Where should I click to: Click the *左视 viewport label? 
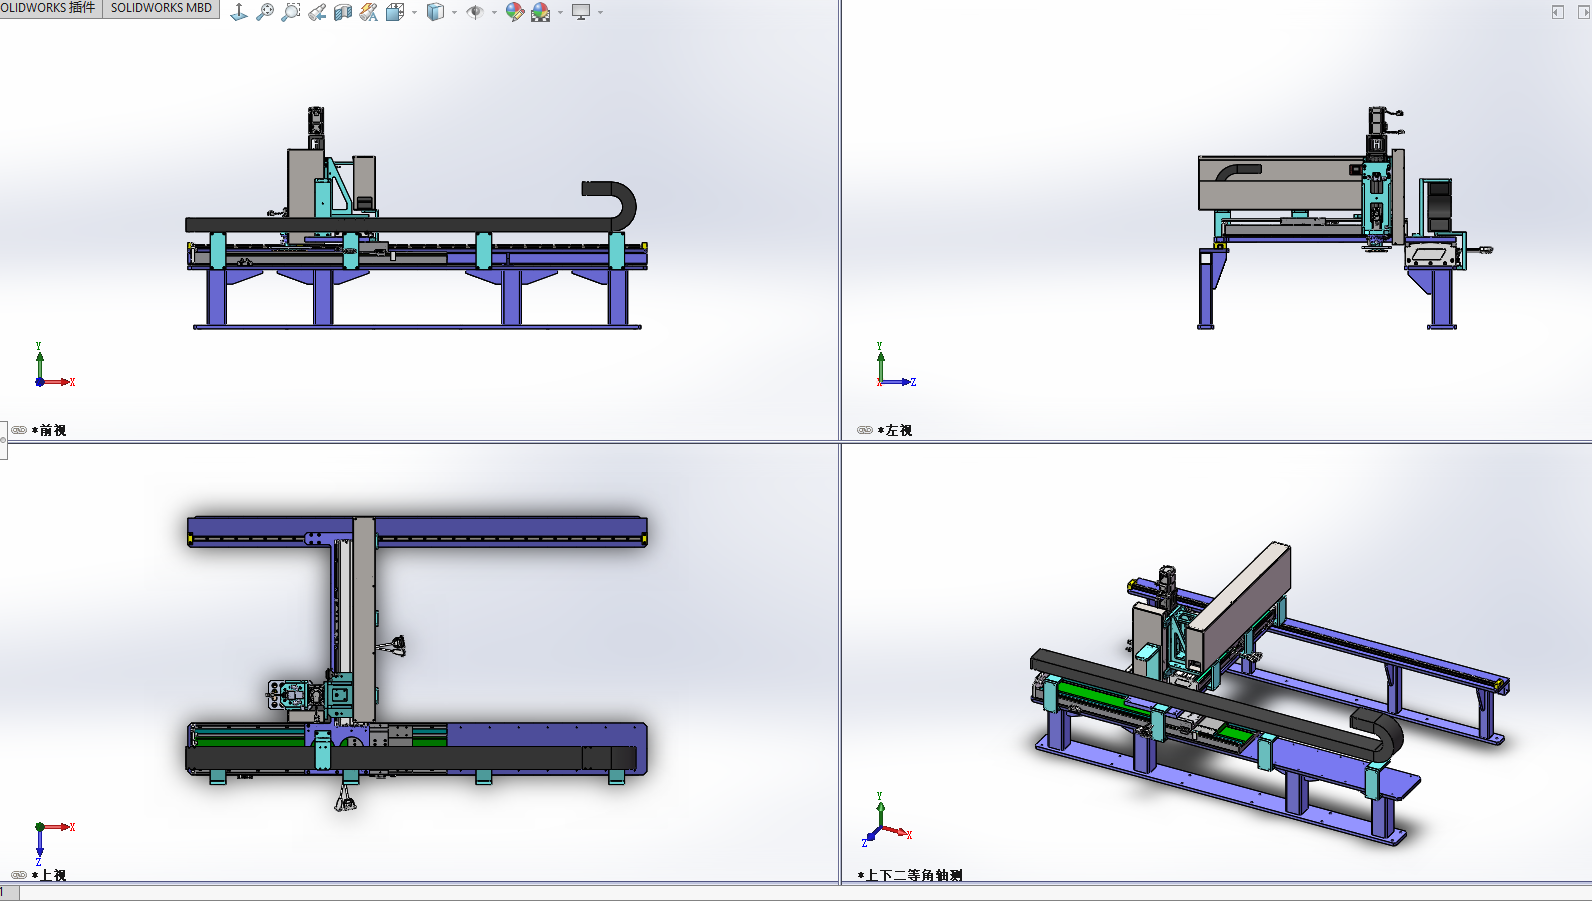895,430
